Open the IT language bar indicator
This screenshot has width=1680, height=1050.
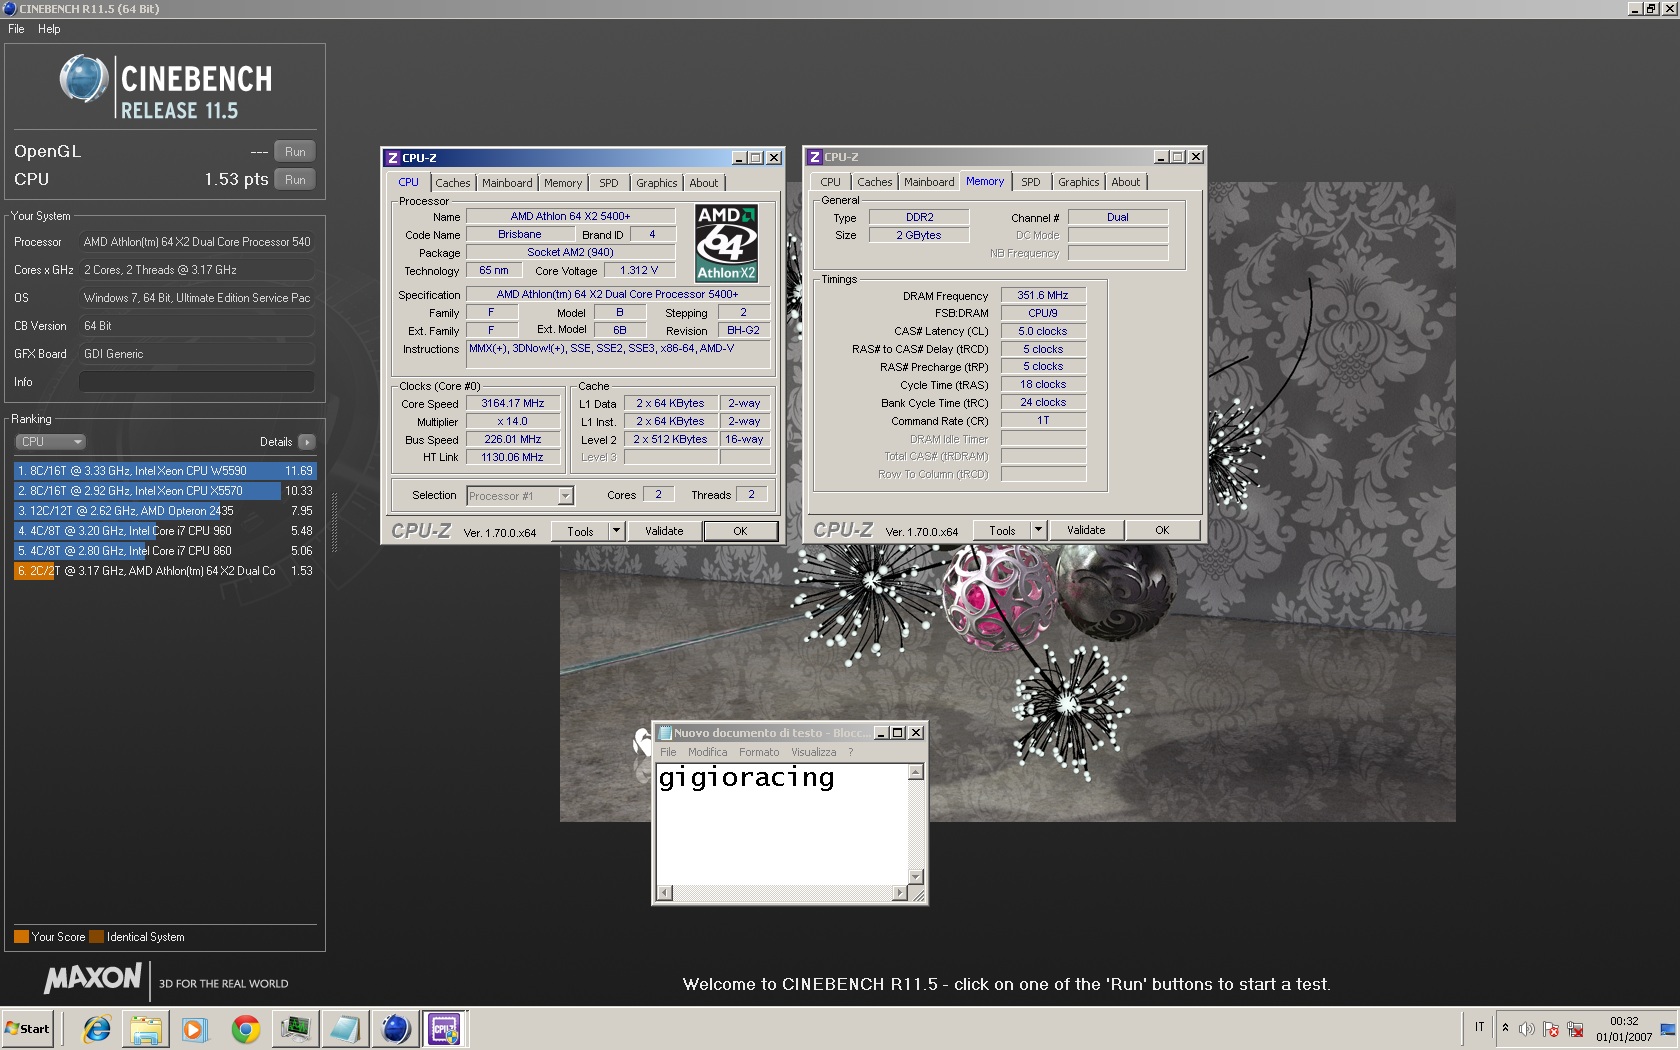coord(1480,1027)
